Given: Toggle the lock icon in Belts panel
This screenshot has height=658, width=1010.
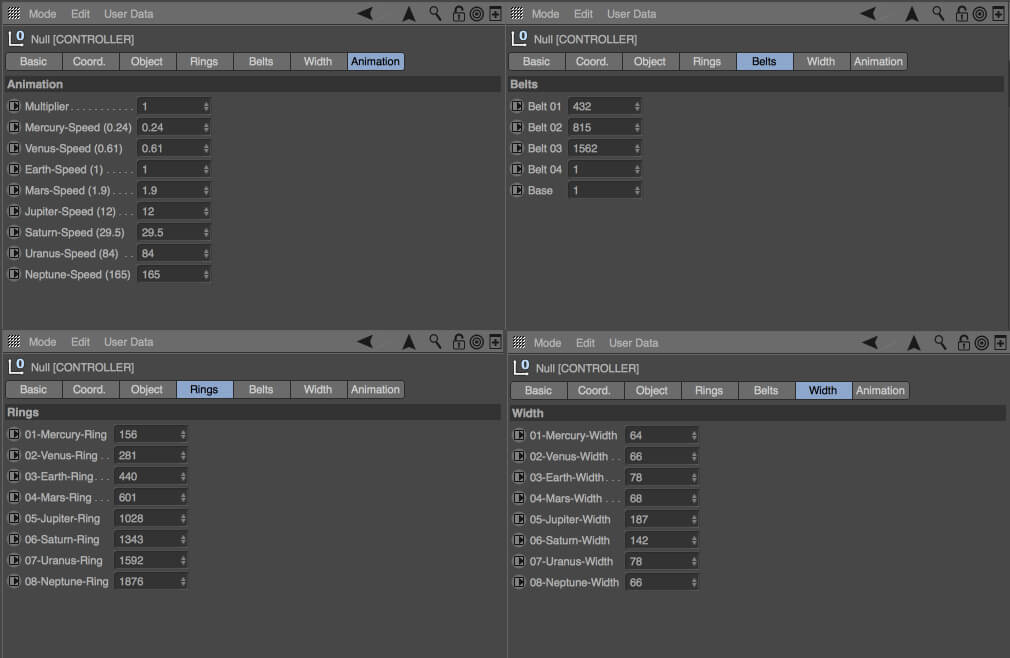Looking at the screenshot, I should [x=962, y=14].
